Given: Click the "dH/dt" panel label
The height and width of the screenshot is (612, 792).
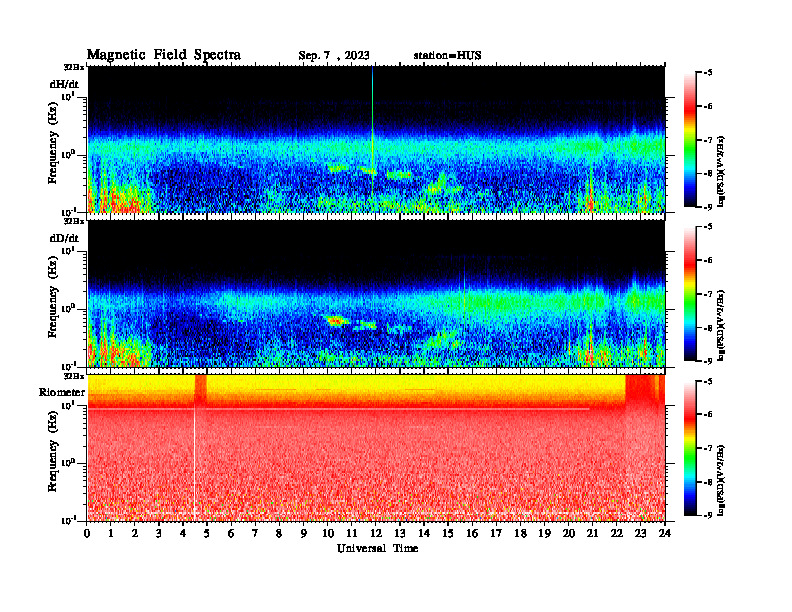Looking at the screenshot, I should coord(64,84).
